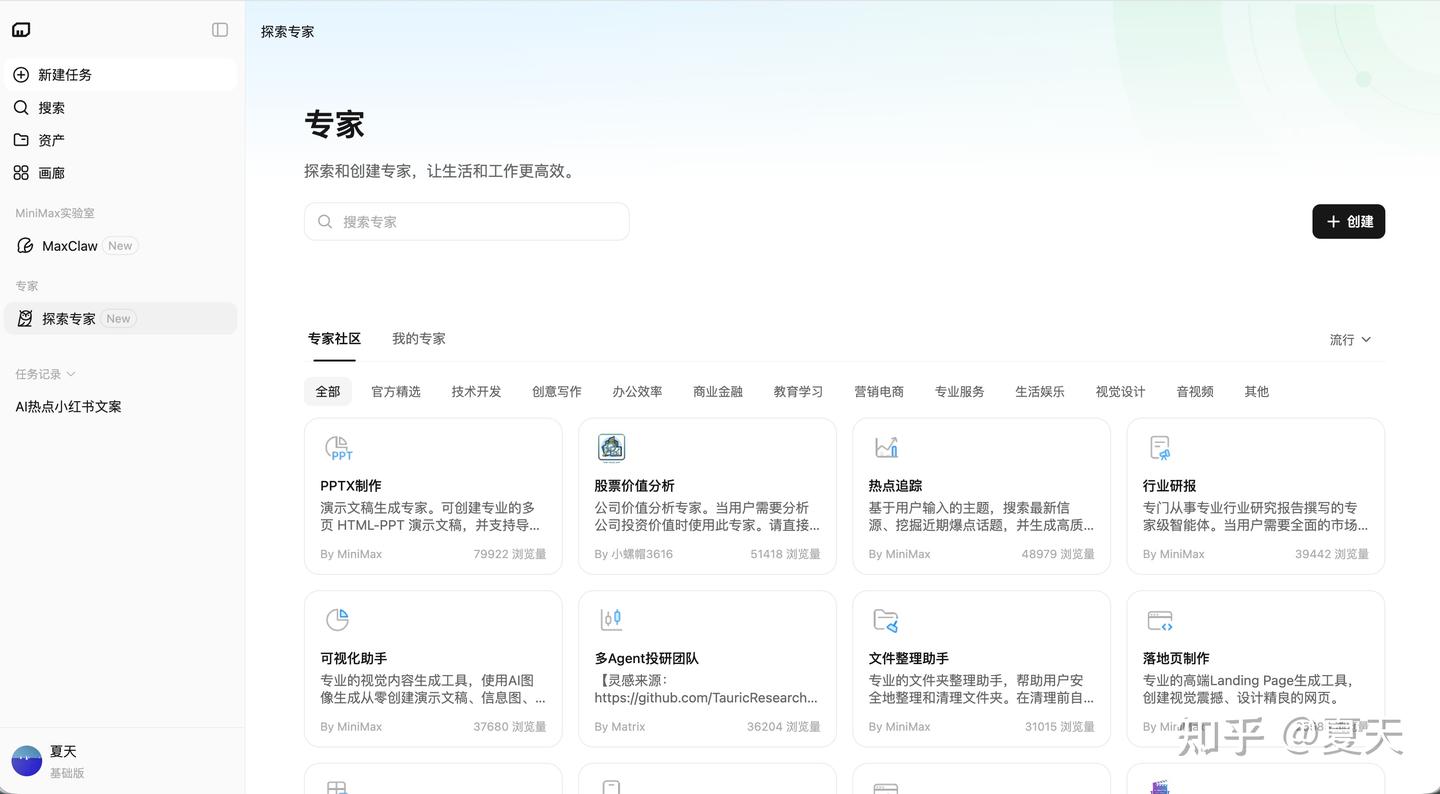The height and width of the screenshot is (794, 1440).
Task: Filter experts by 视觉设计
Action: click(x=1120, y=392)
